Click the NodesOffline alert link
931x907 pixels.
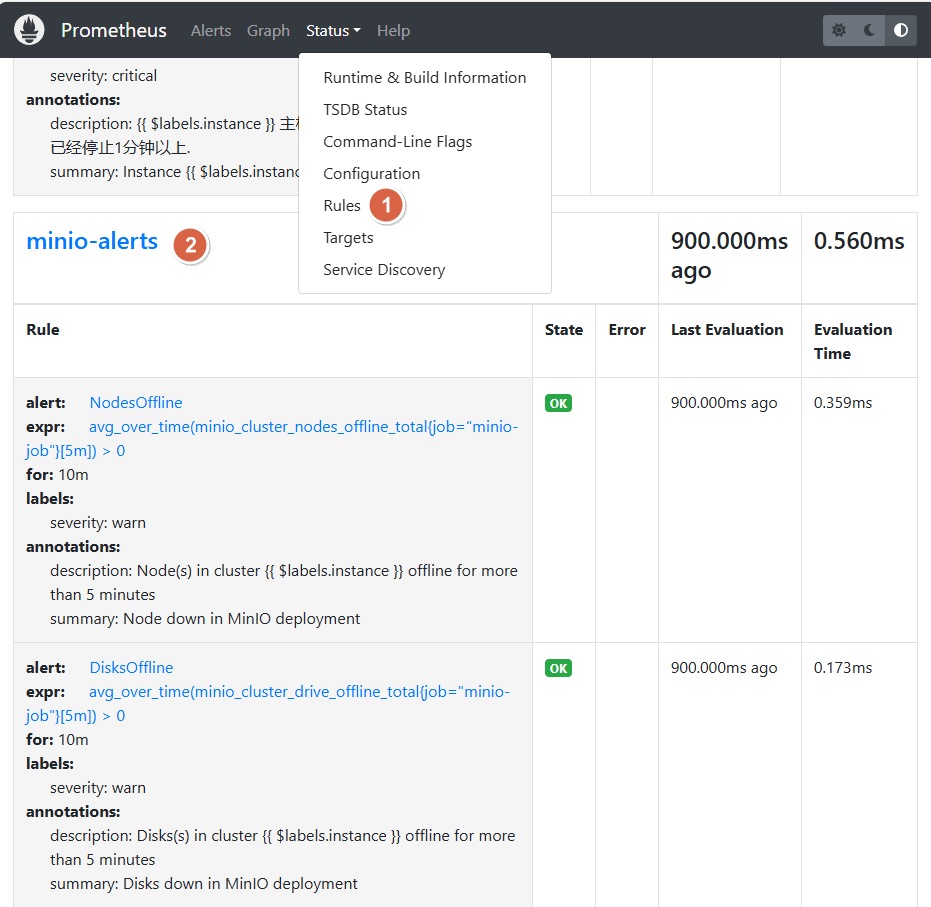(x=136, y=402)
